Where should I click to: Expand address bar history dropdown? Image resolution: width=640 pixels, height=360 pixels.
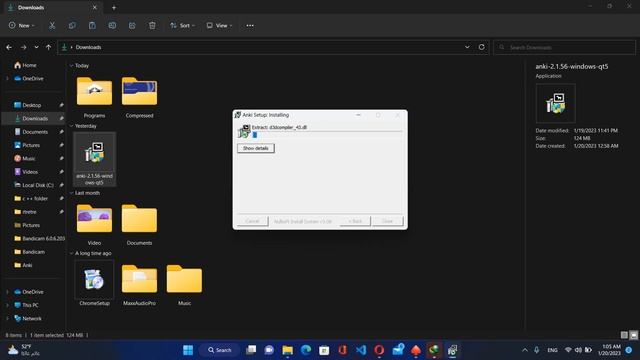(x=467, y=47)
